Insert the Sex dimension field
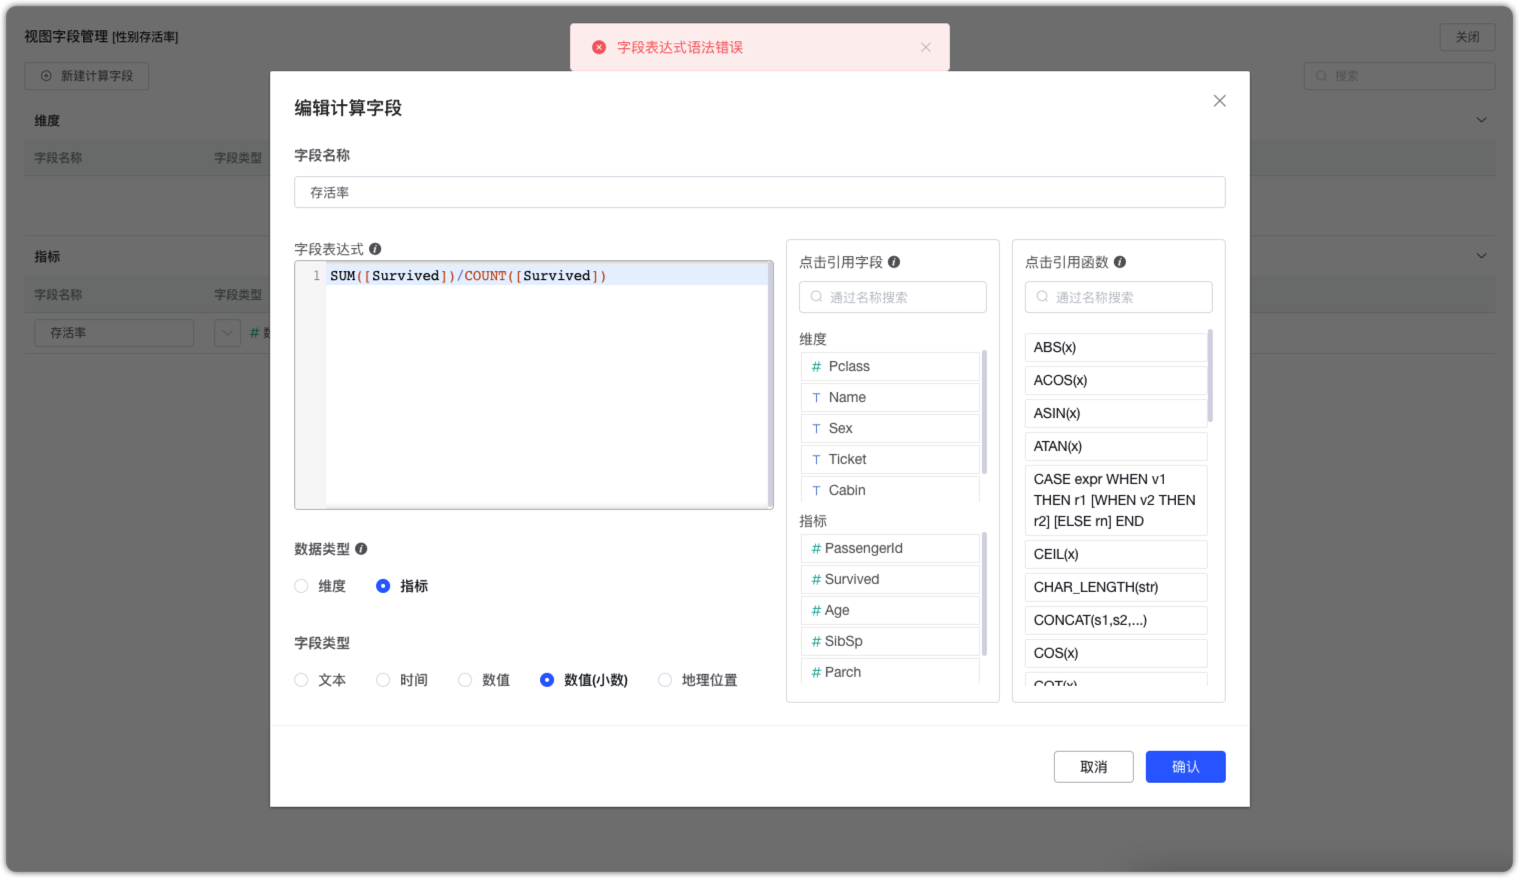Viewport: 1519px width, 878px height. [890, 428]
